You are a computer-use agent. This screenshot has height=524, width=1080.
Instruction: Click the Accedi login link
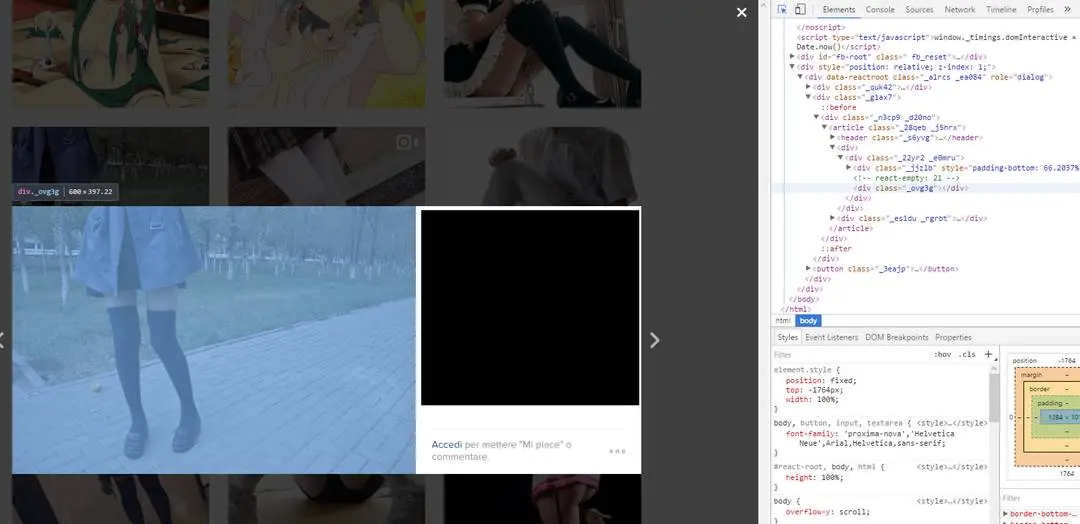click(x=446, y=445)
